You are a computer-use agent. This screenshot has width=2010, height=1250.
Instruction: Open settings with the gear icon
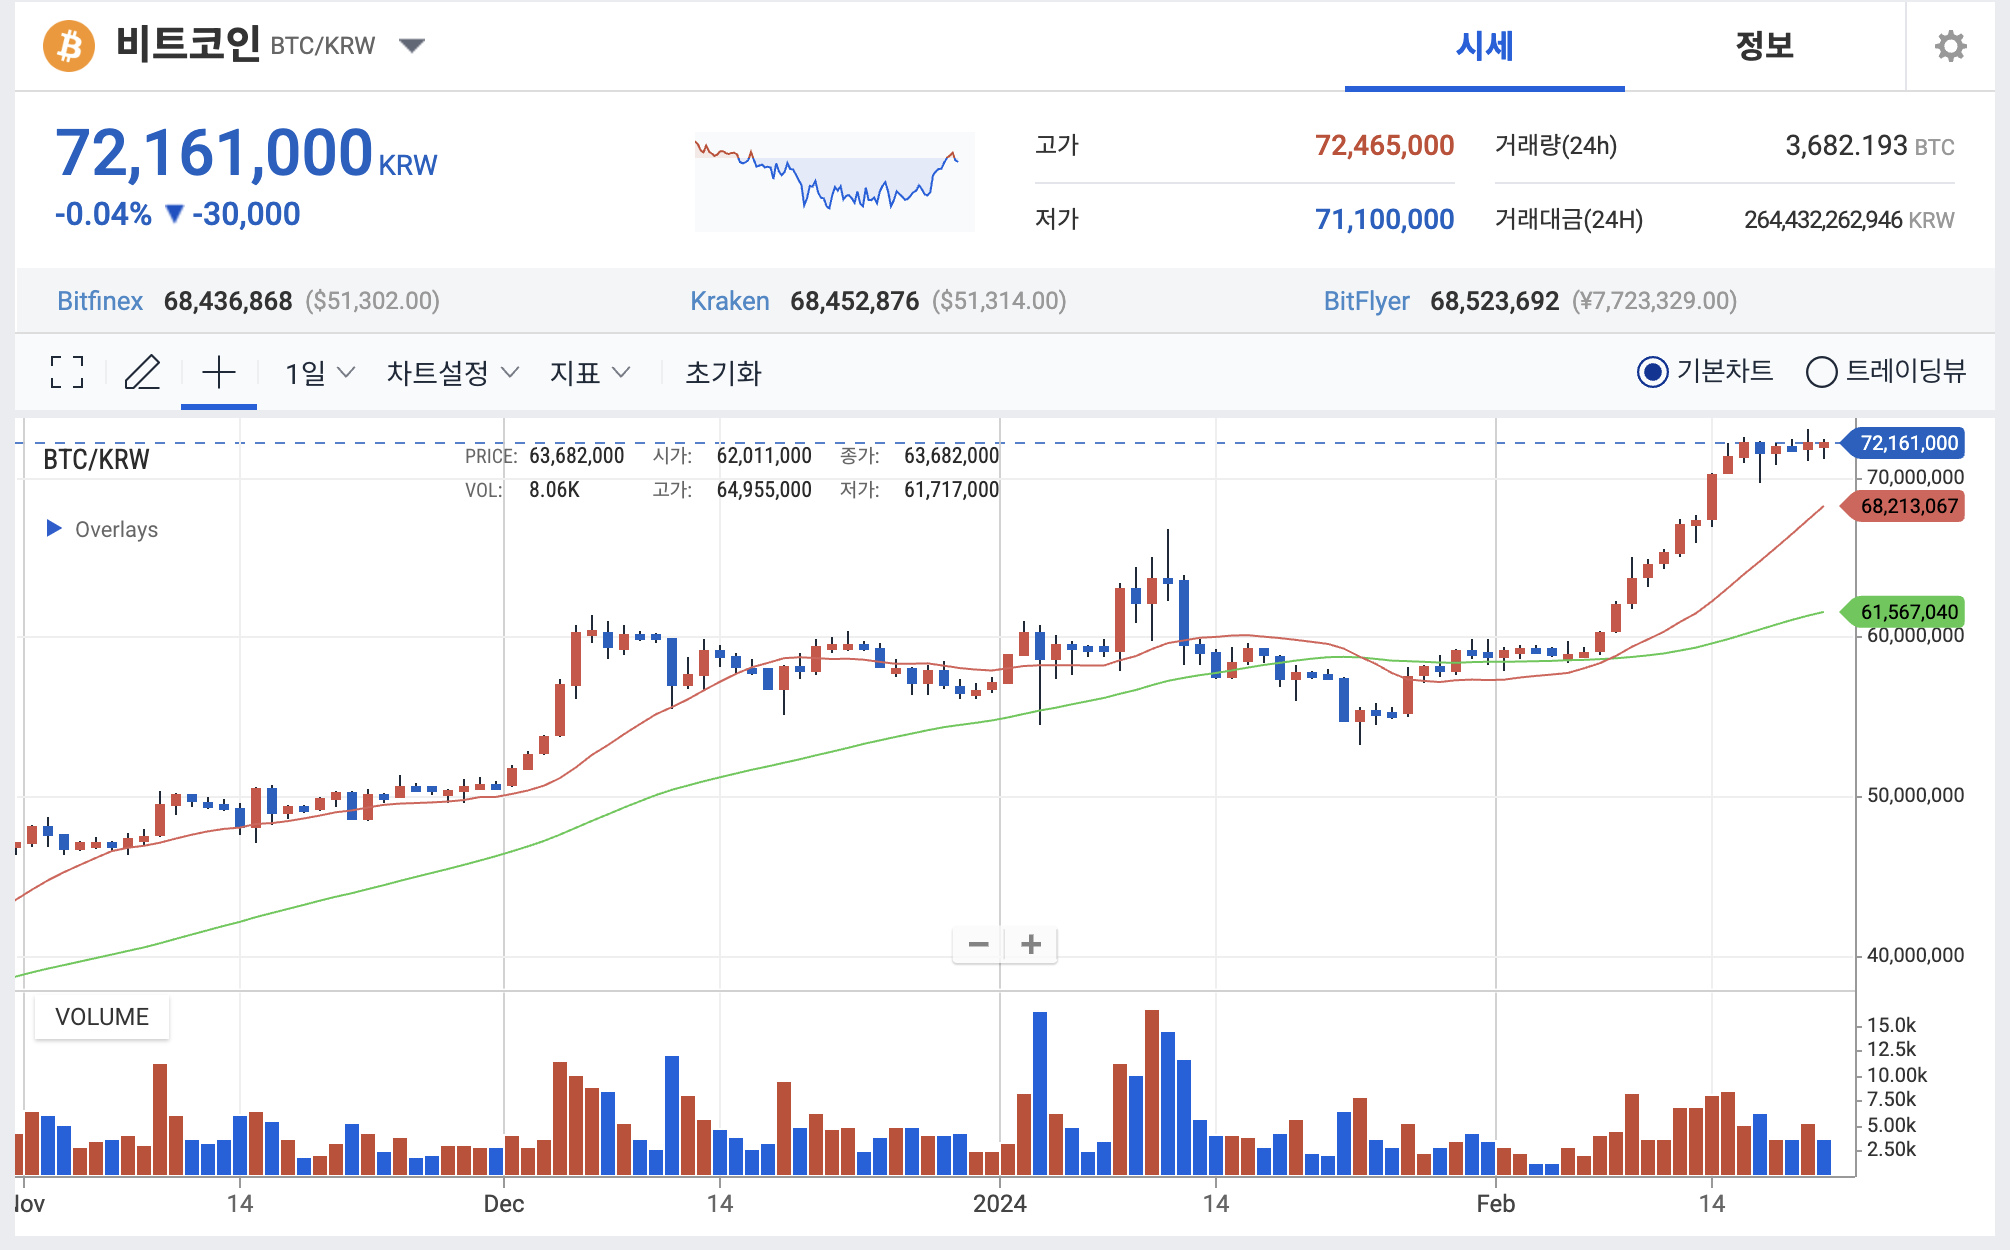coord(1949,46)
